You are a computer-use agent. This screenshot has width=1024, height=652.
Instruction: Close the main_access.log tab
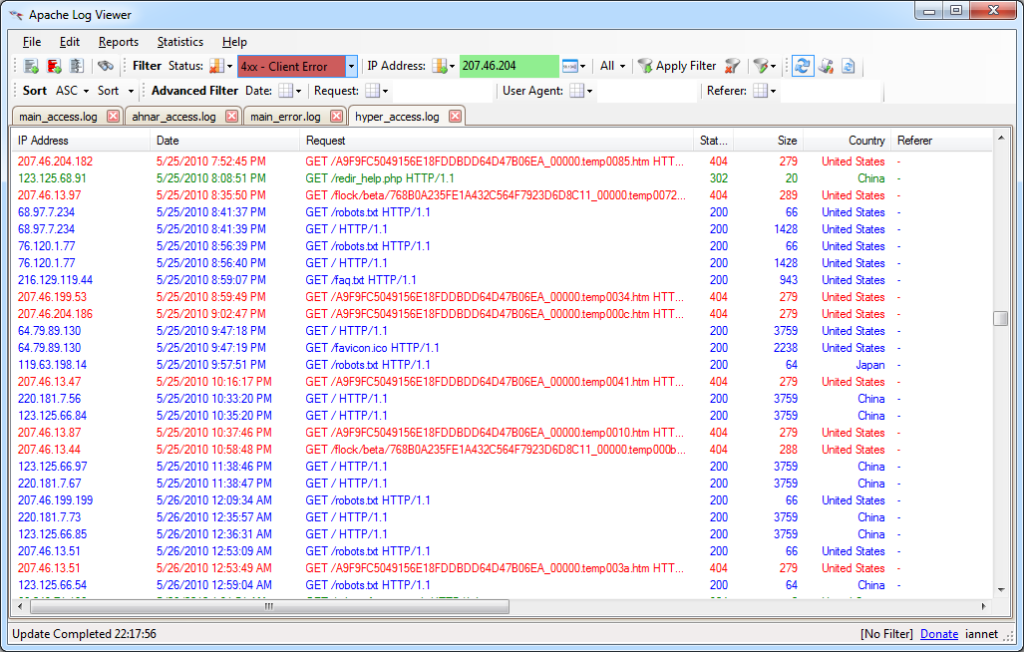point(113,116)
